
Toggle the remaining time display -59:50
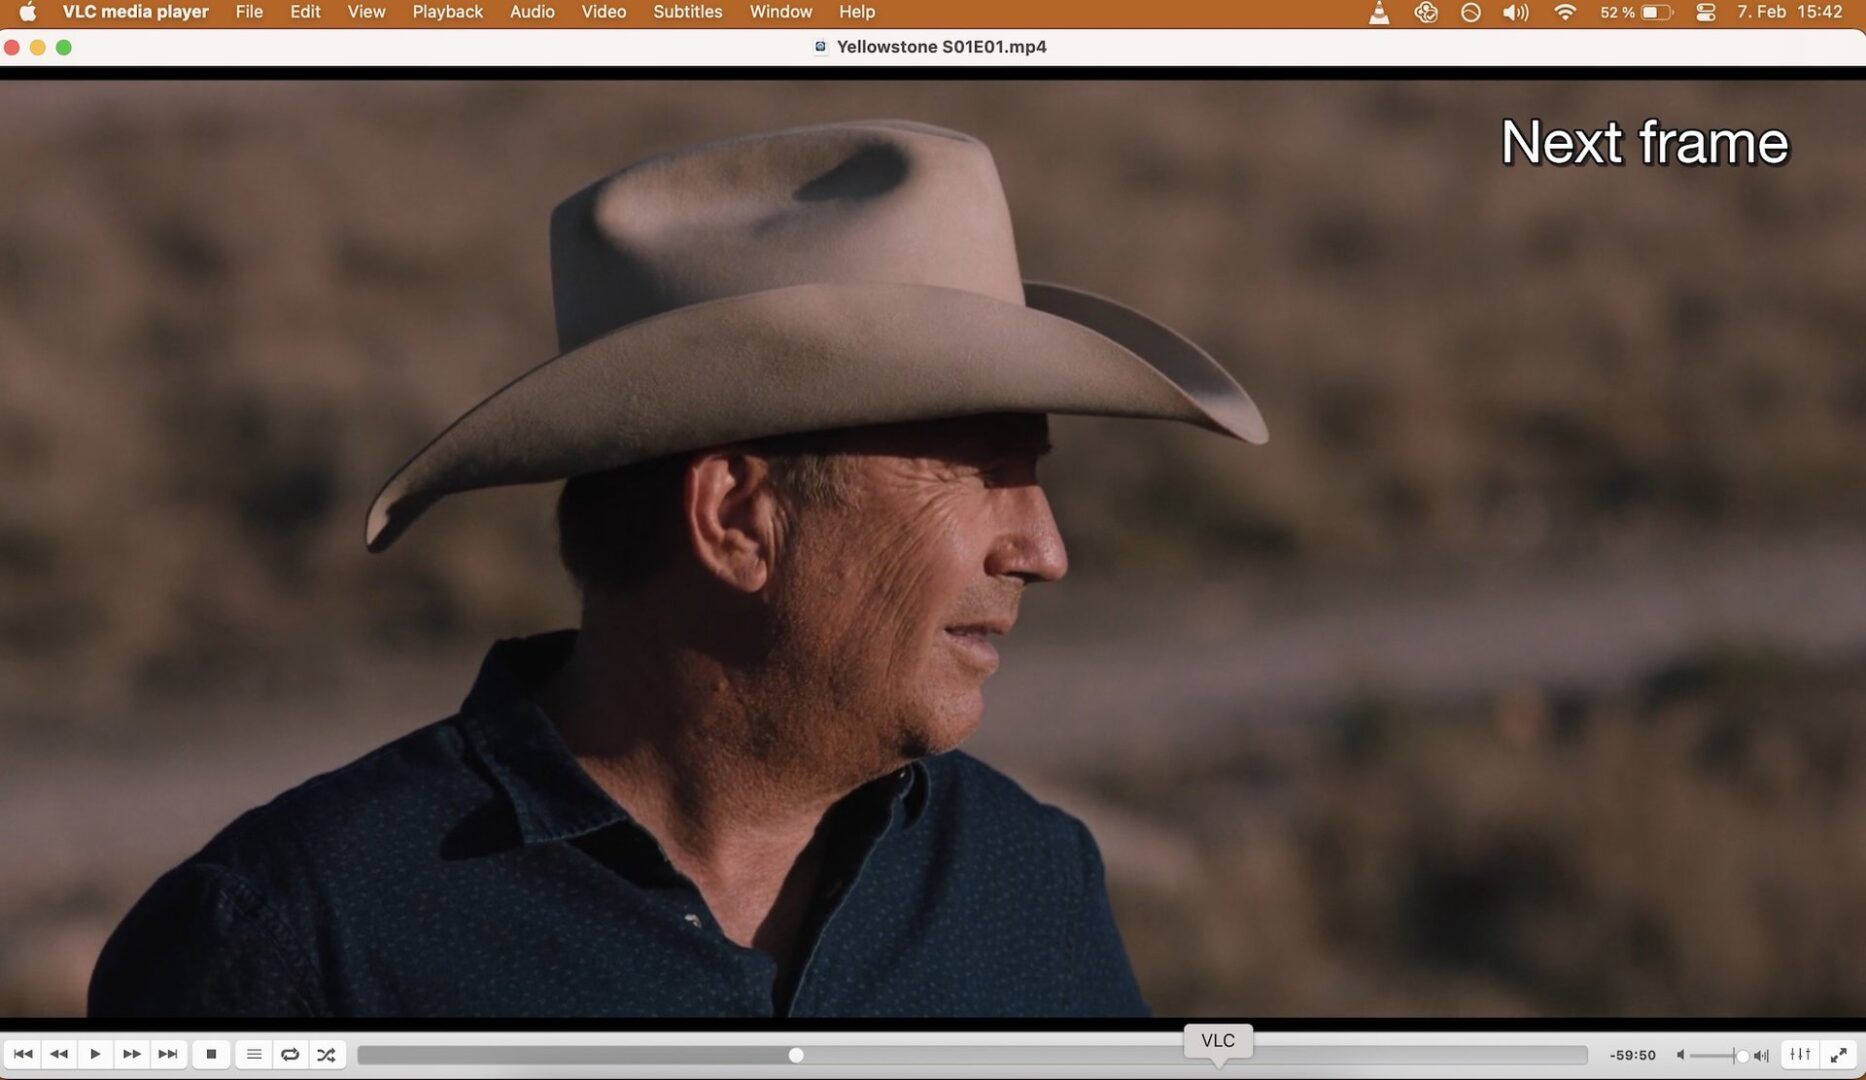click(1633, 1055)
